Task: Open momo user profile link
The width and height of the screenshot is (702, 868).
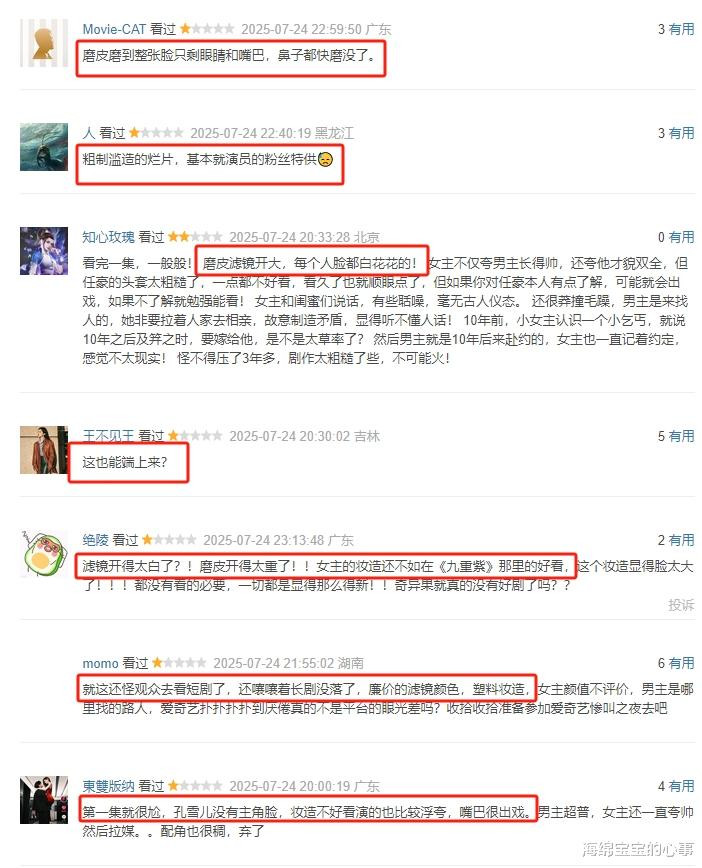Action: [x=100, y=663]
